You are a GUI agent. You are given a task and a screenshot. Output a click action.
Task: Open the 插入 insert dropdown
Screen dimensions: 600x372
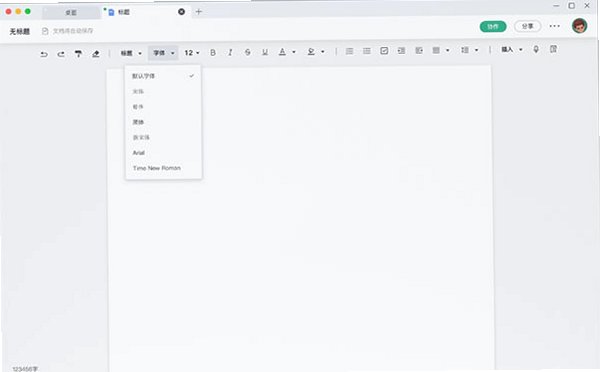[x=512, y=49]
